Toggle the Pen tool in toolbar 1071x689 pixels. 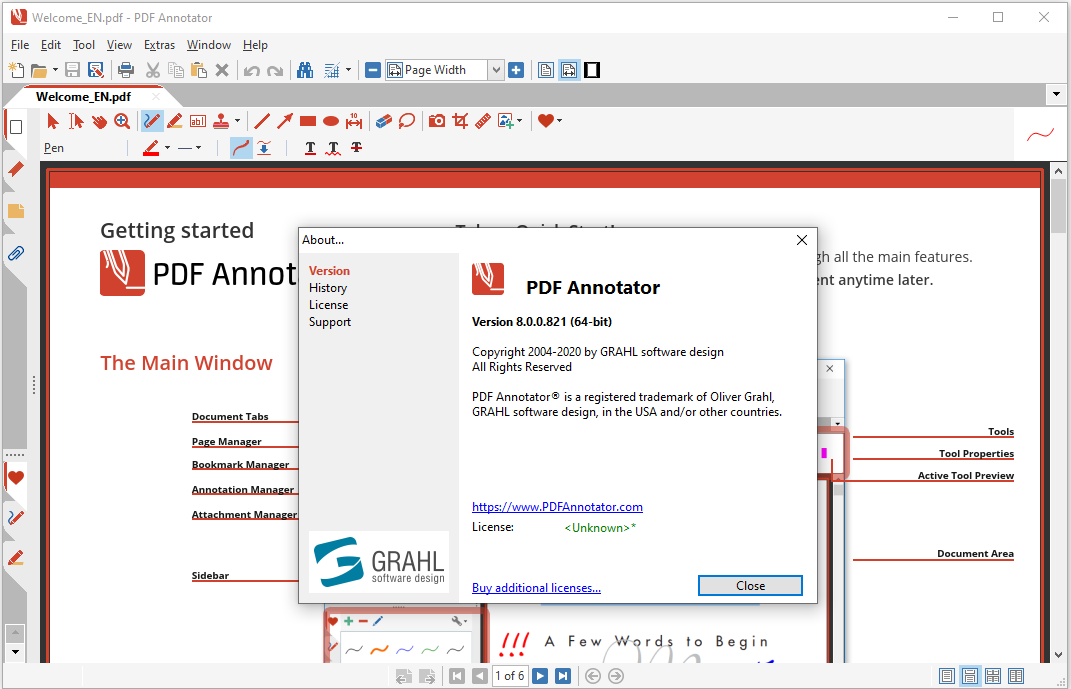[152, 122]
